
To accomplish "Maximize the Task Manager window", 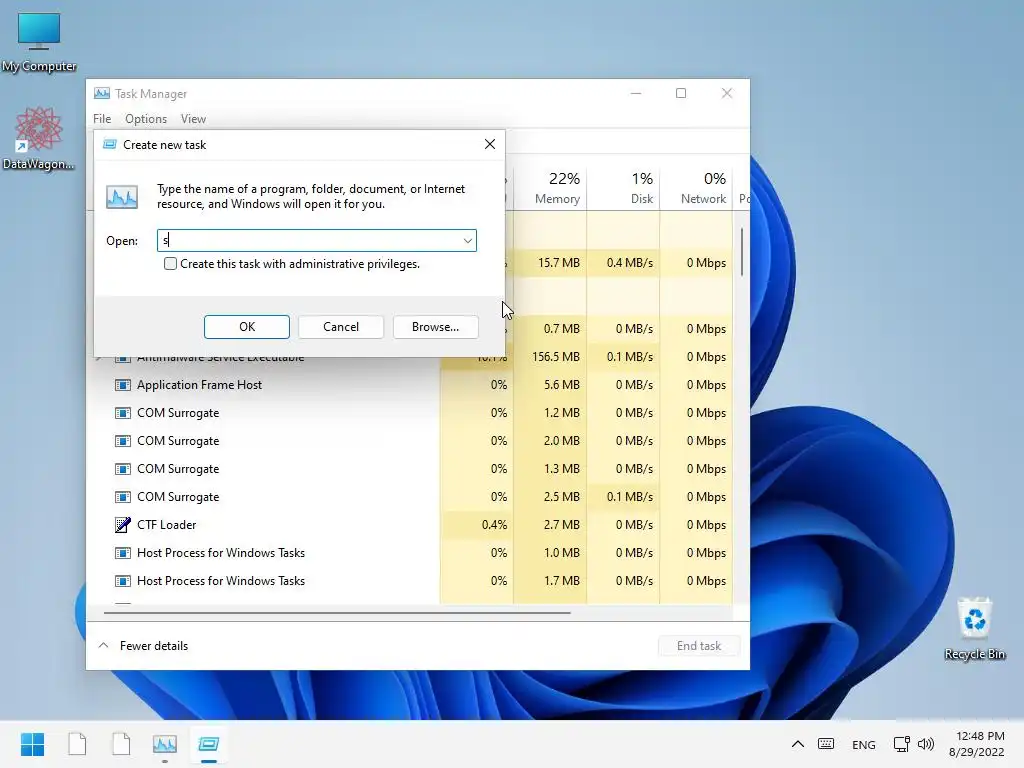I will pyautogui.click(x=680, y=93).
